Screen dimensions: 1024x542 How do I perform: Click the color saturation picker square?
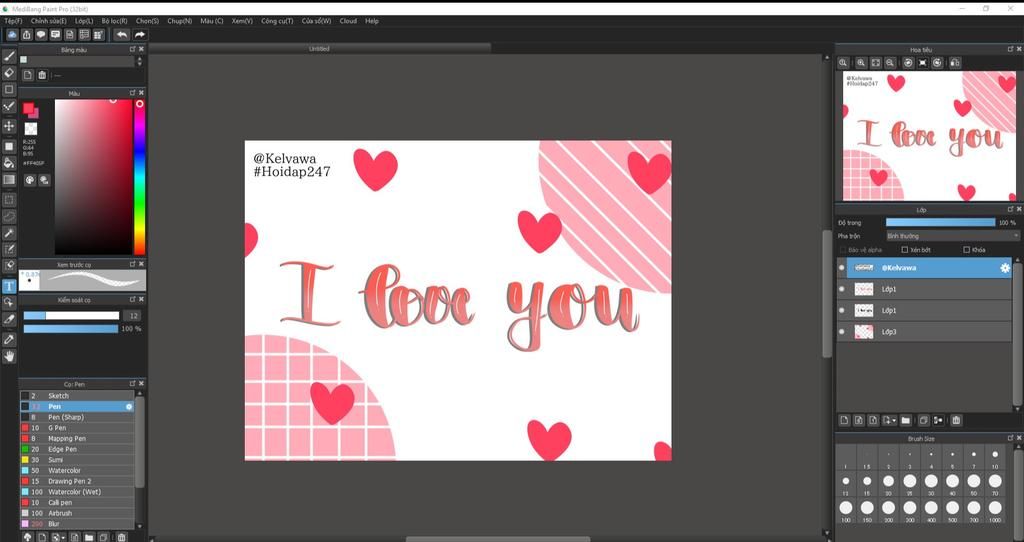click(x=93, y=177)
